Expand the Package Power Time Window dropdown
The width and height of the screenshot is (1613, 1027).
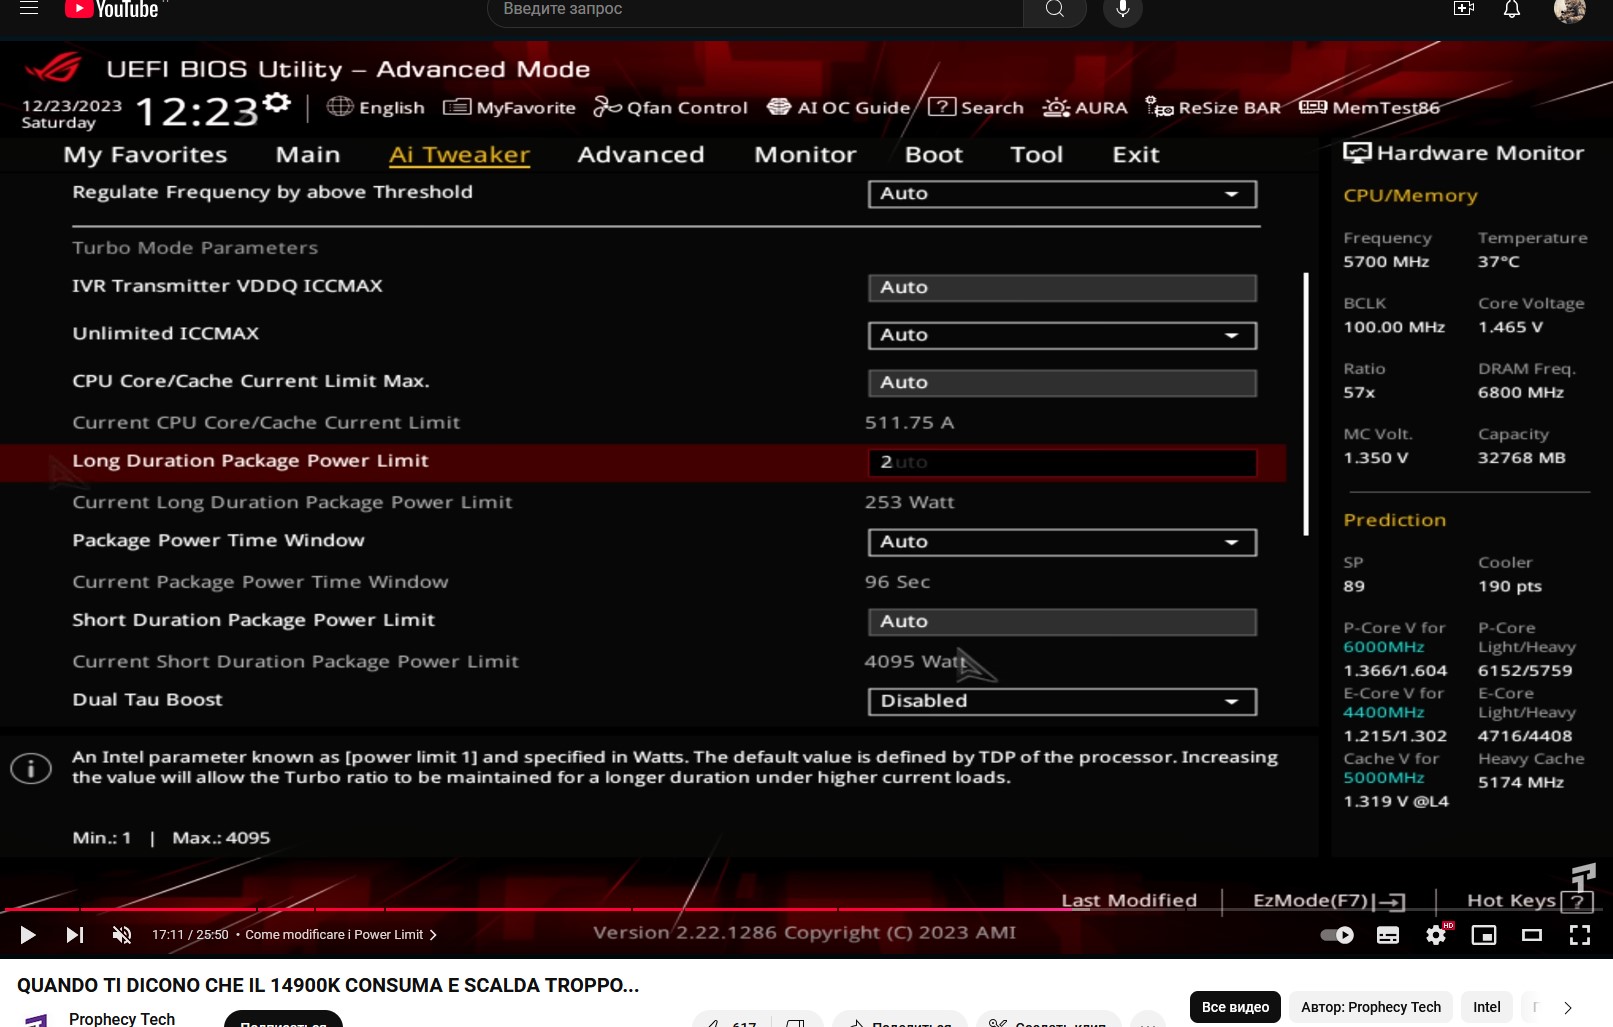[x=1062, y=542]
